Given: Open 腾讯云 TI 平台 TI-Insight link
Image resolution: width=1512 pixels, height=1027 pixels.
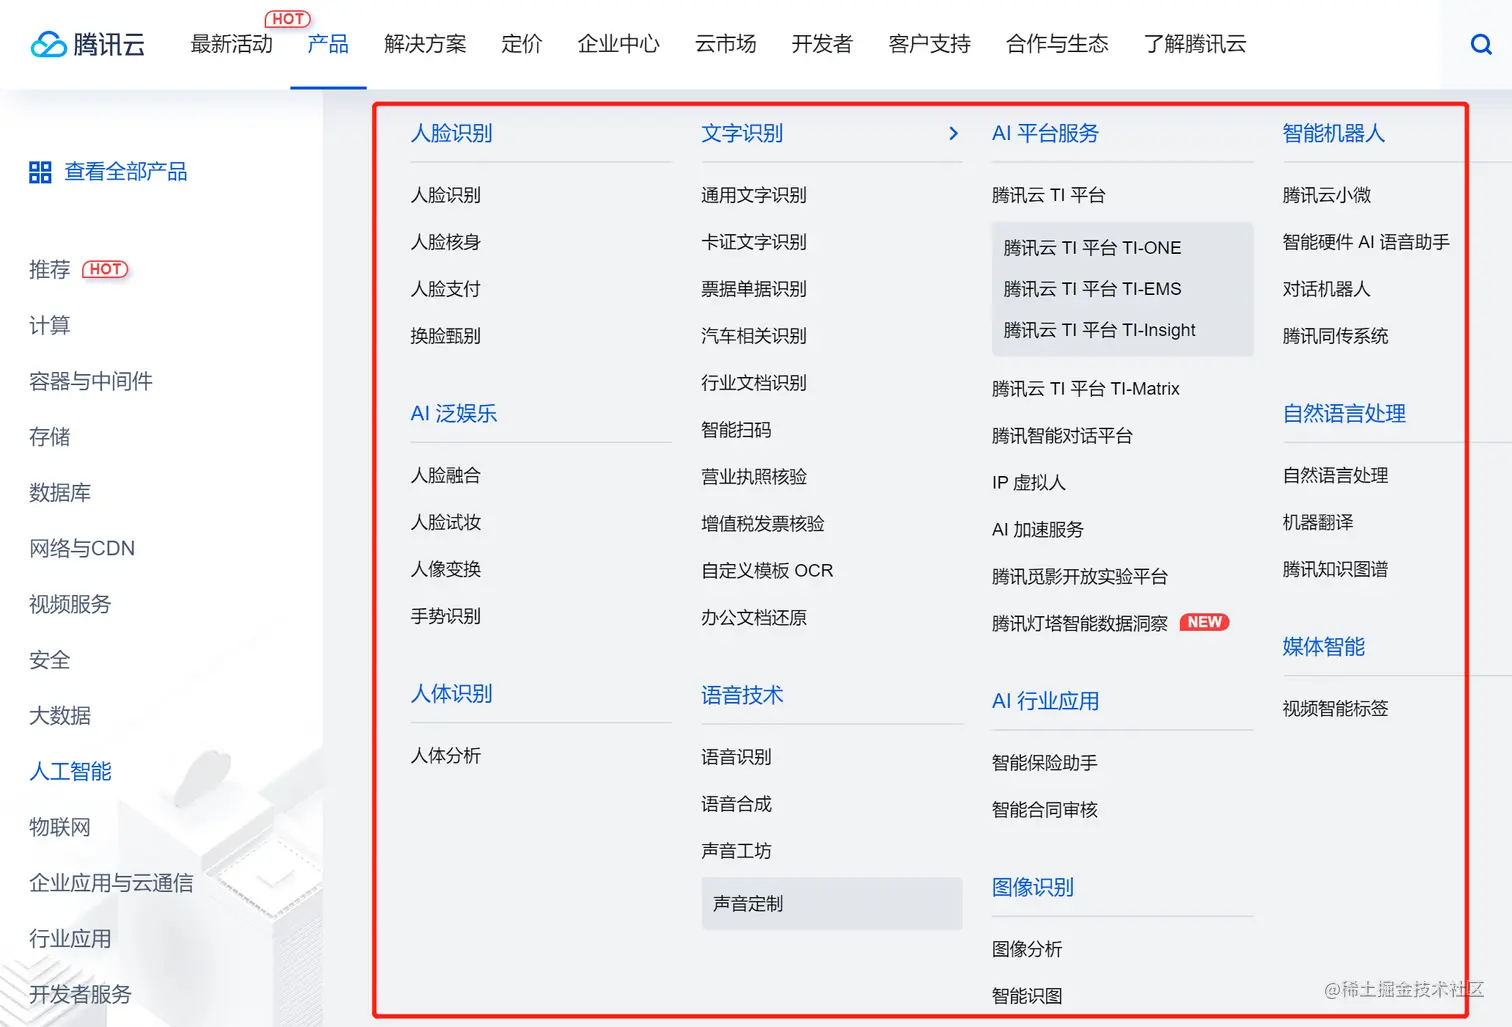Looking at the screenshot, I should [x=1099, y=330].
